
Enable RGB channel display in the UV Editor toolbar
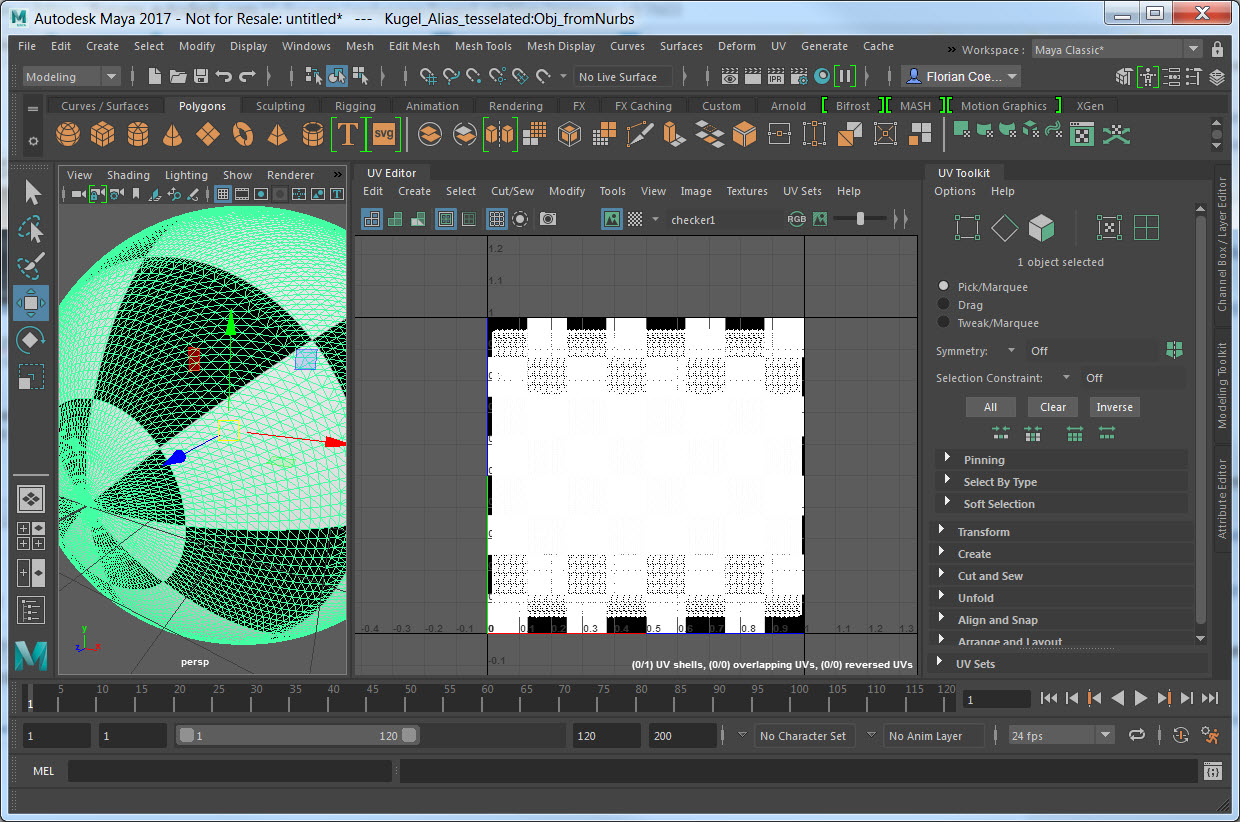coord(797,219)
